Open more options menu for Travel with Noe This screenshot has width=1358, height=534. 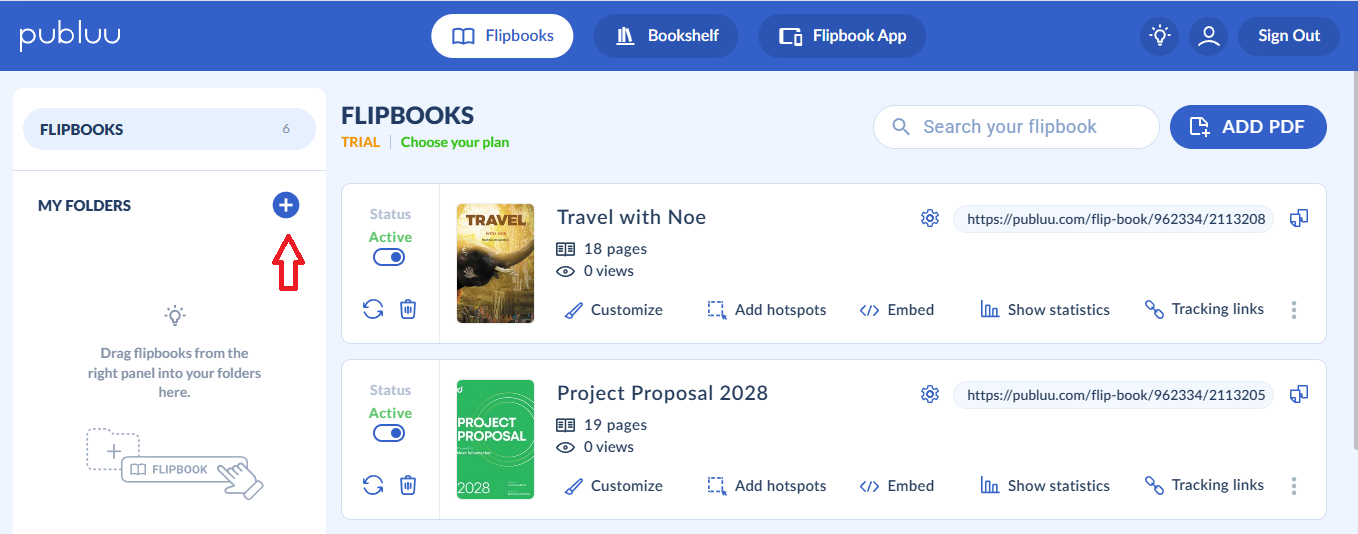pyautogui.click(x=1294, y=310)
